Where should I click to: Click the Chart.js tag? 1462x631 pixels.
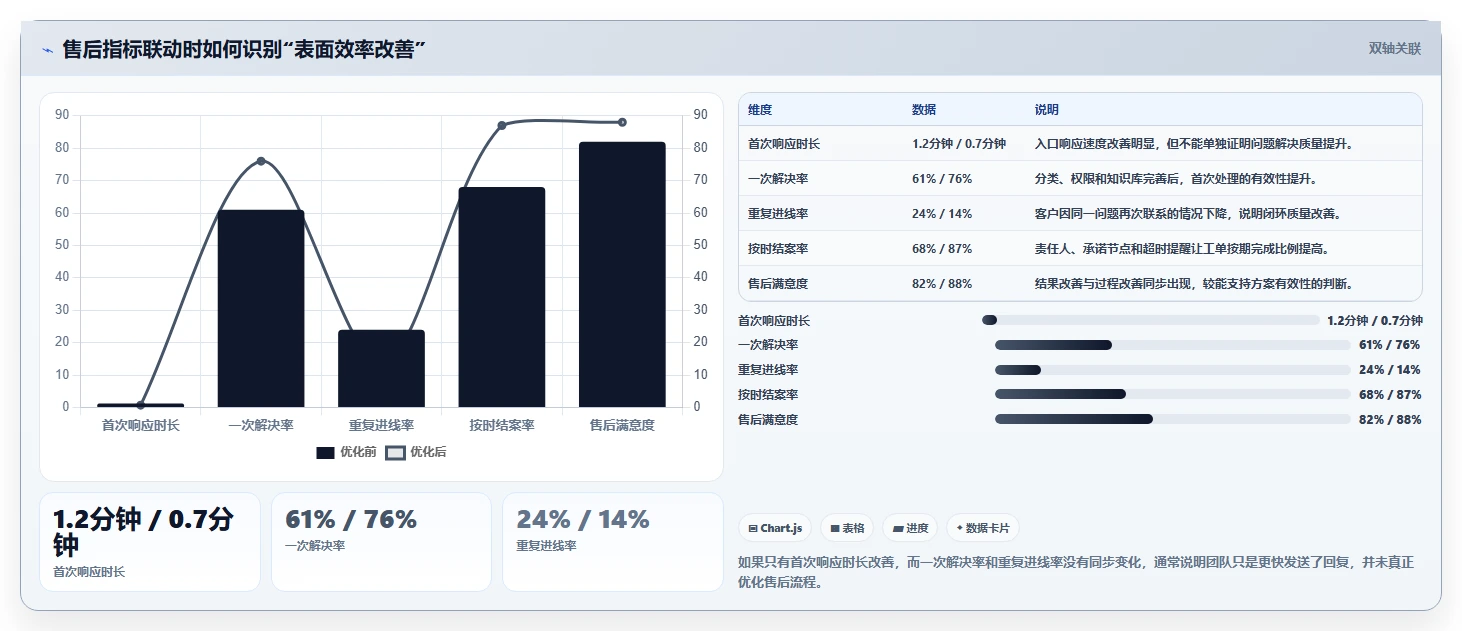click(x=775, y=528)
